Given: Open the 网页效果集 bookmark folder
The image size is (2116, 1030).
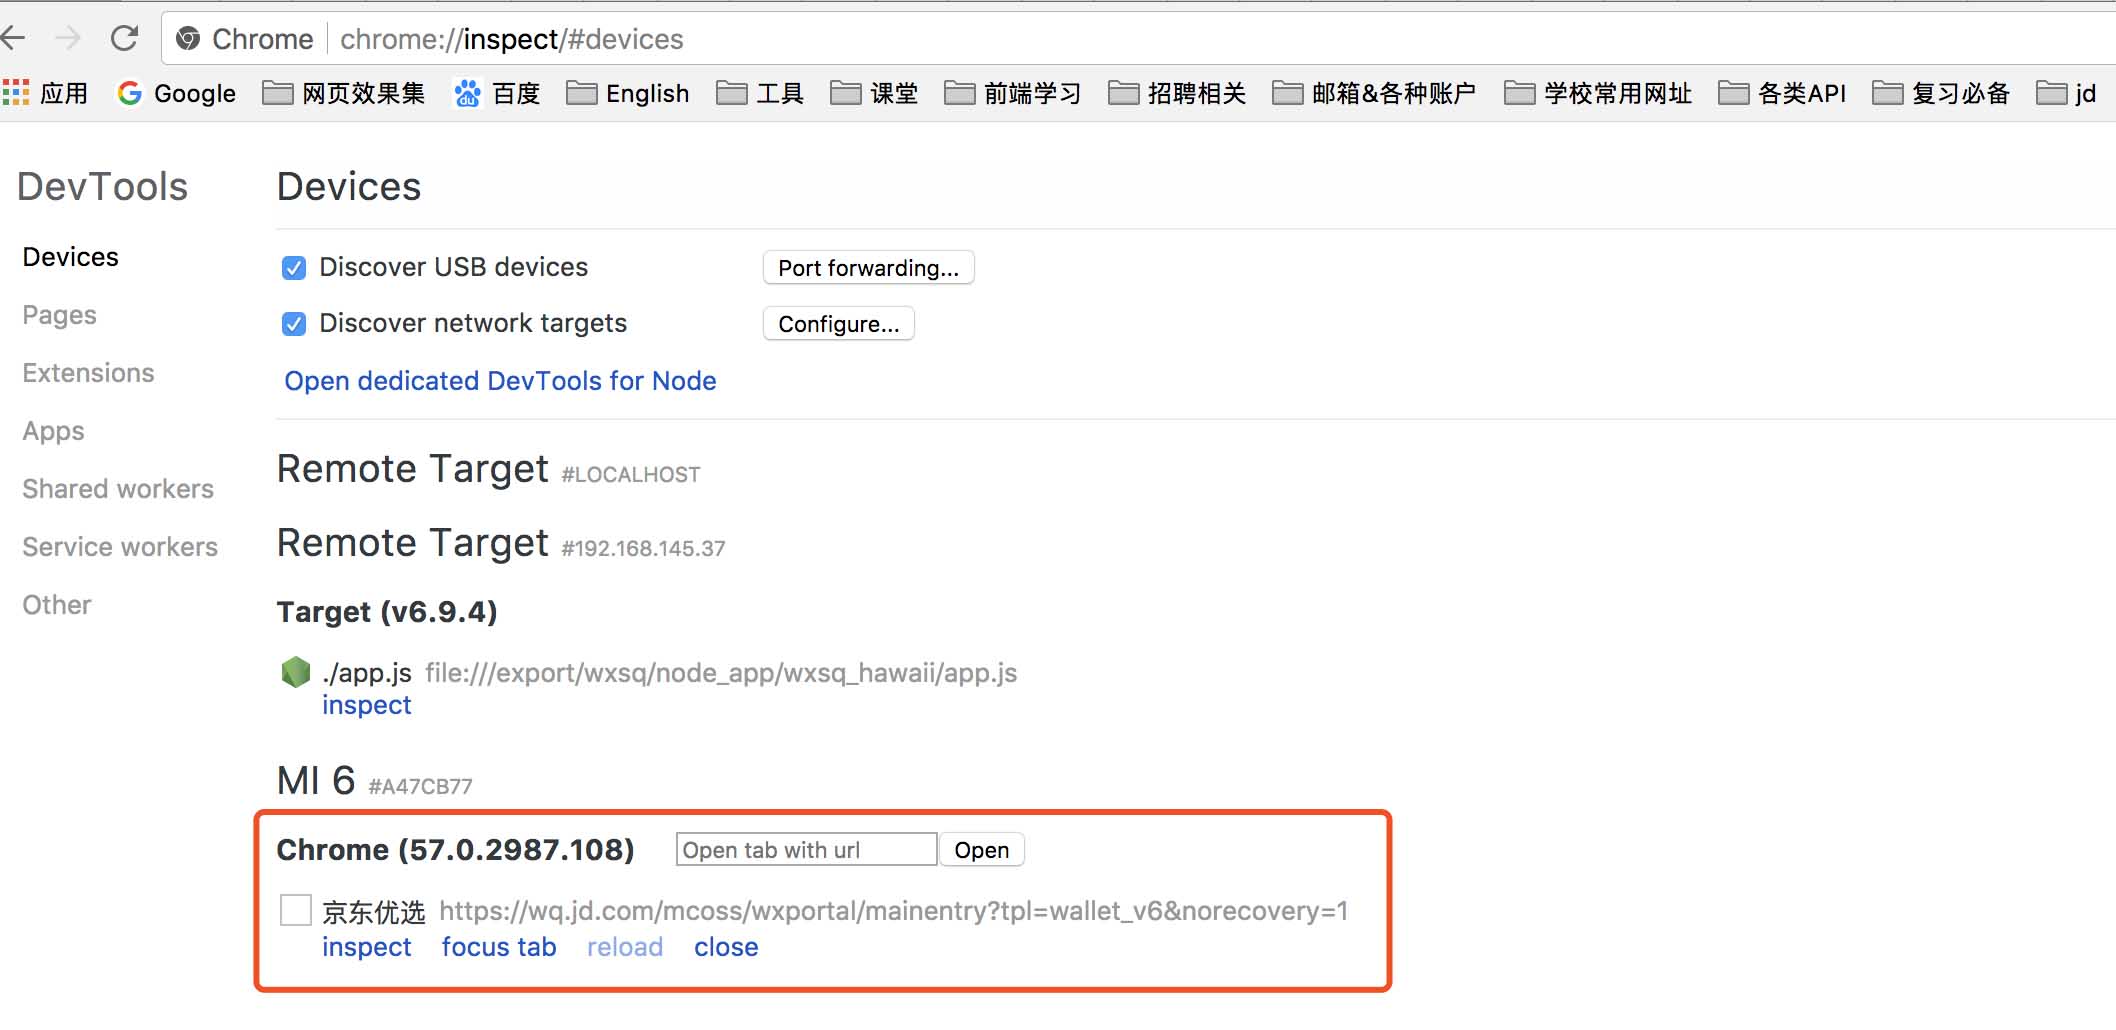Looking at the screenshot, I should click(344, 93).
